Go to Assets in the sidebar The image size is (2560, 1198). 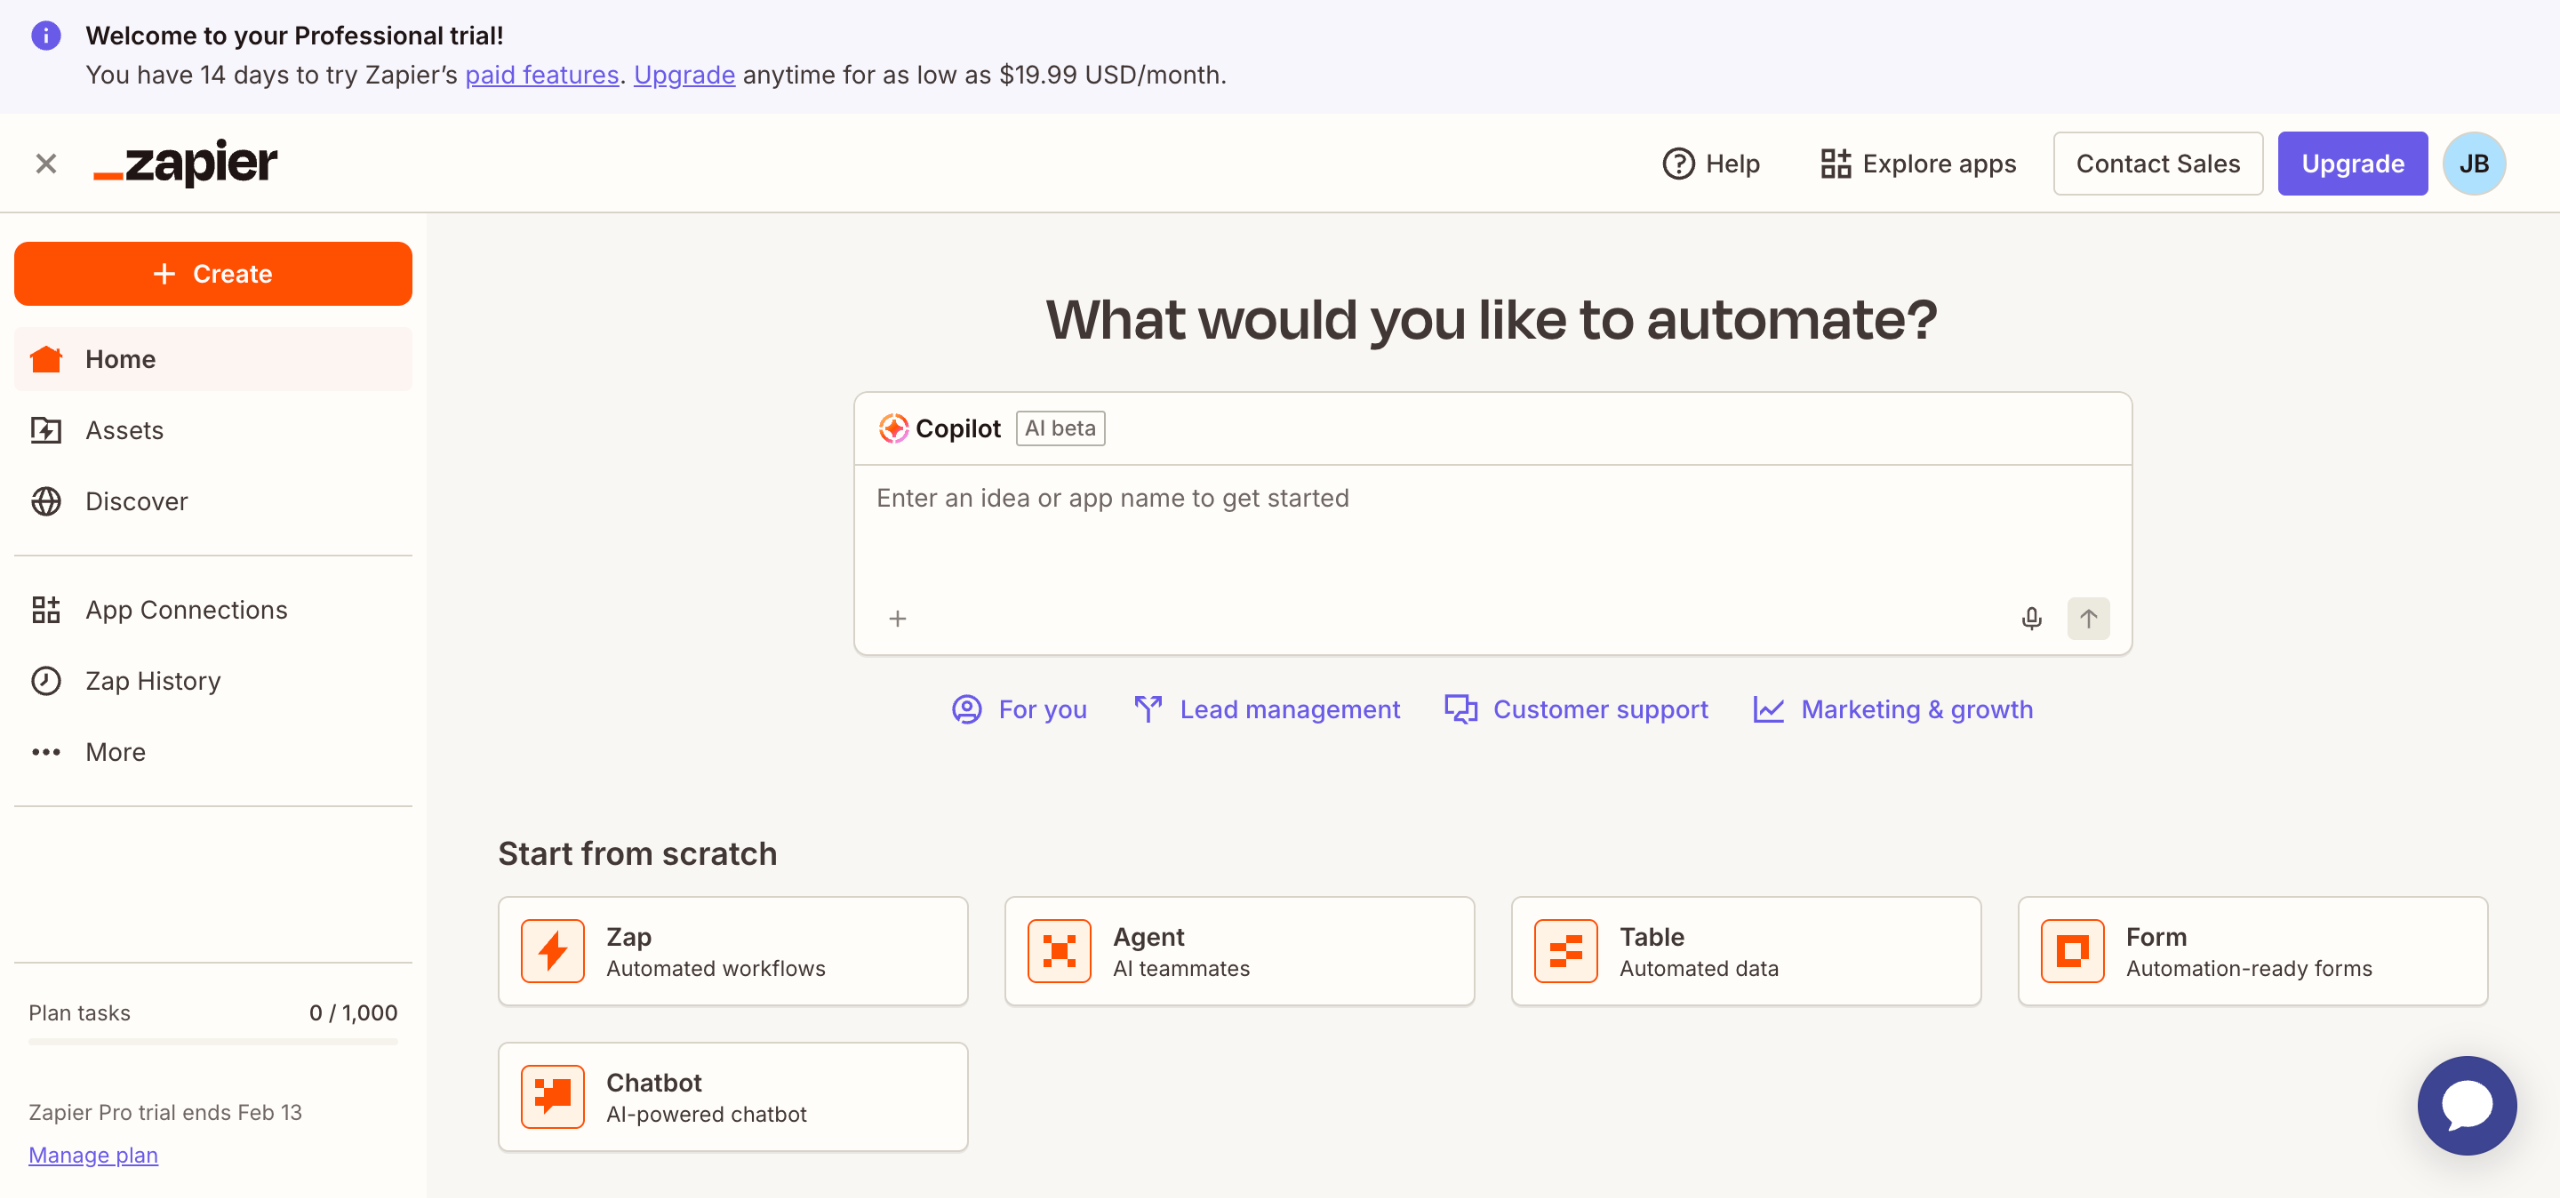(x=124, y=430)
